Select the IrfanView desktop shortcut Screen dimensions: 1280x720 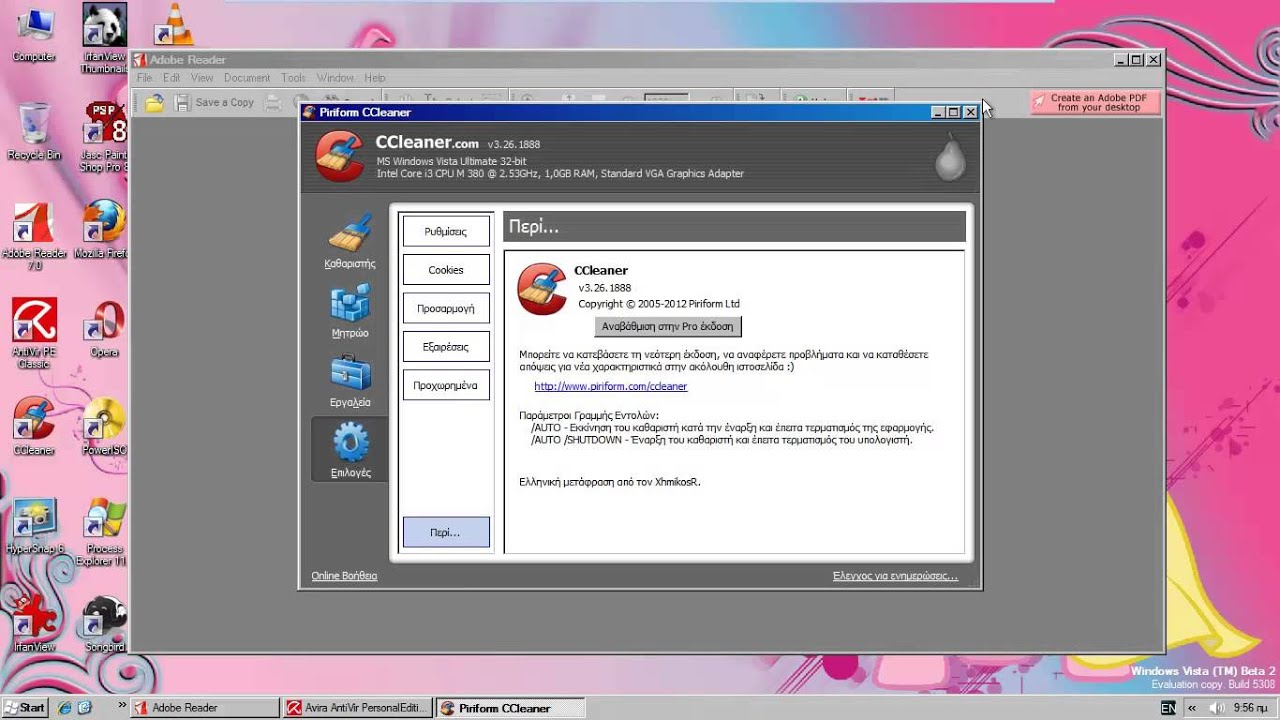click(x=34, y=623)
